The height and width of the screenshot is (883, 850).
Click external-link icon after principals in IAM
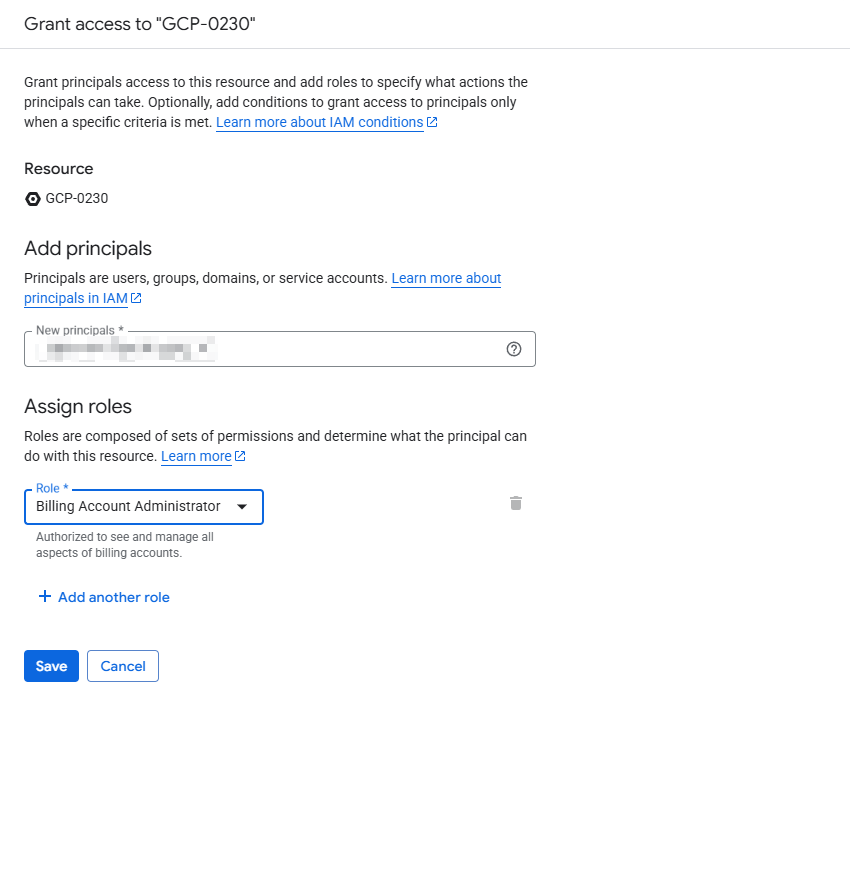coord(136,298)
